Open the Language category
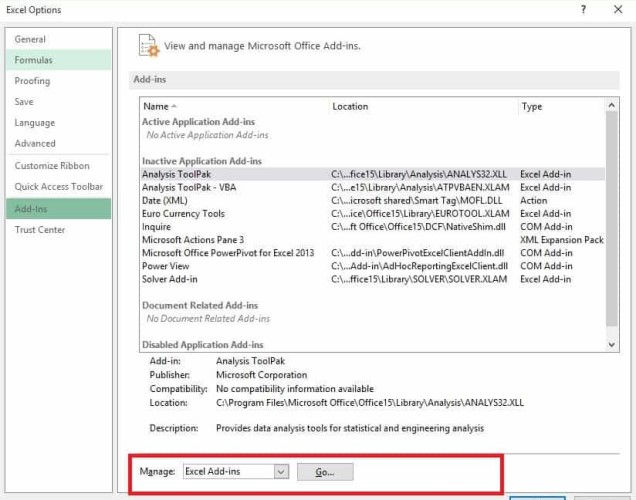 click(58, 123)
